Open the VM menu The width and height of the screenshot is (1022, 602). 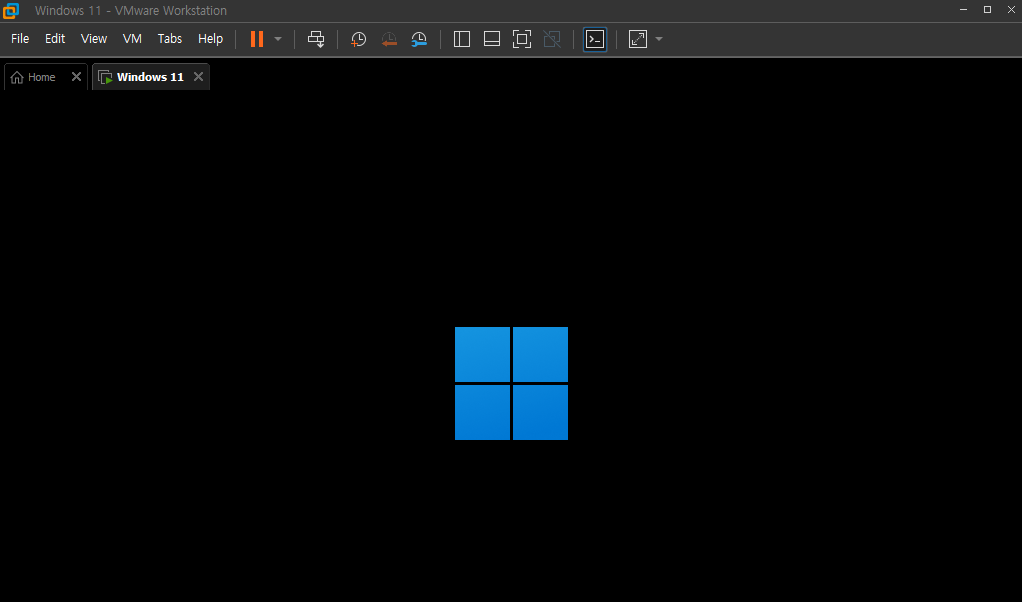point(132,39)
